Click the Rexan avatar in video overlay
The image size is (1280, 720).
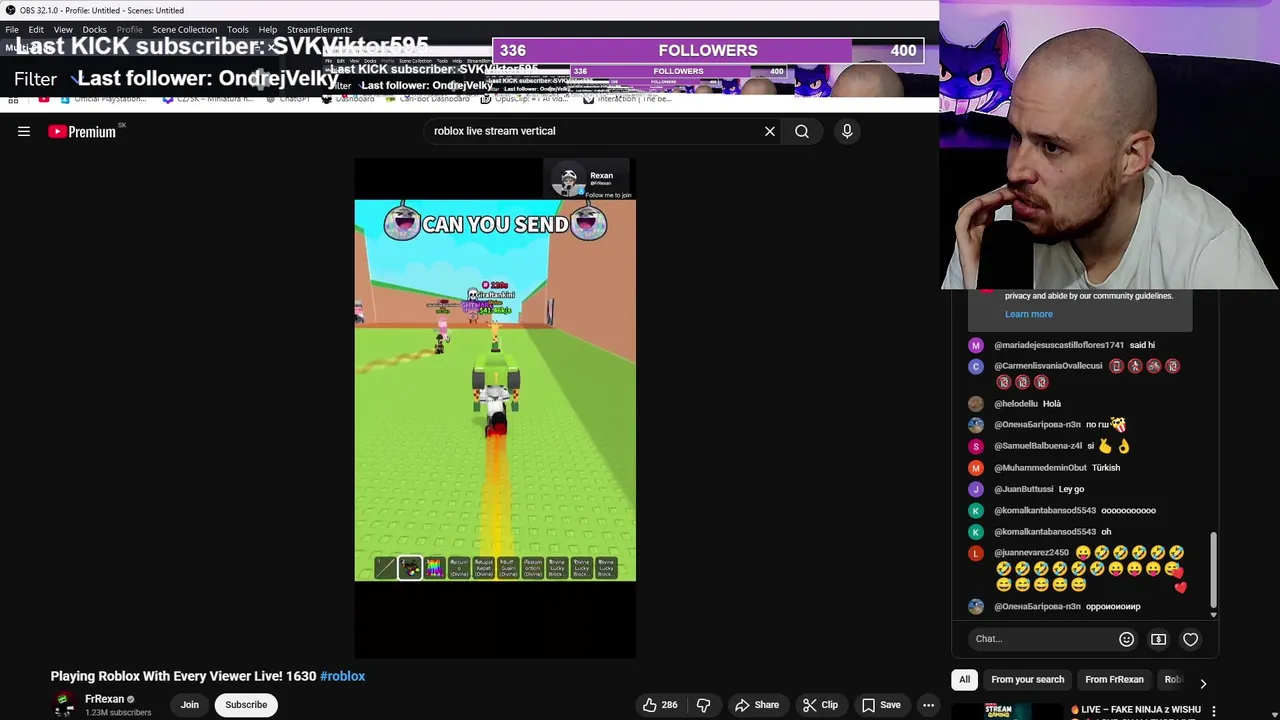pyautogui.click(x=569, y=180)
